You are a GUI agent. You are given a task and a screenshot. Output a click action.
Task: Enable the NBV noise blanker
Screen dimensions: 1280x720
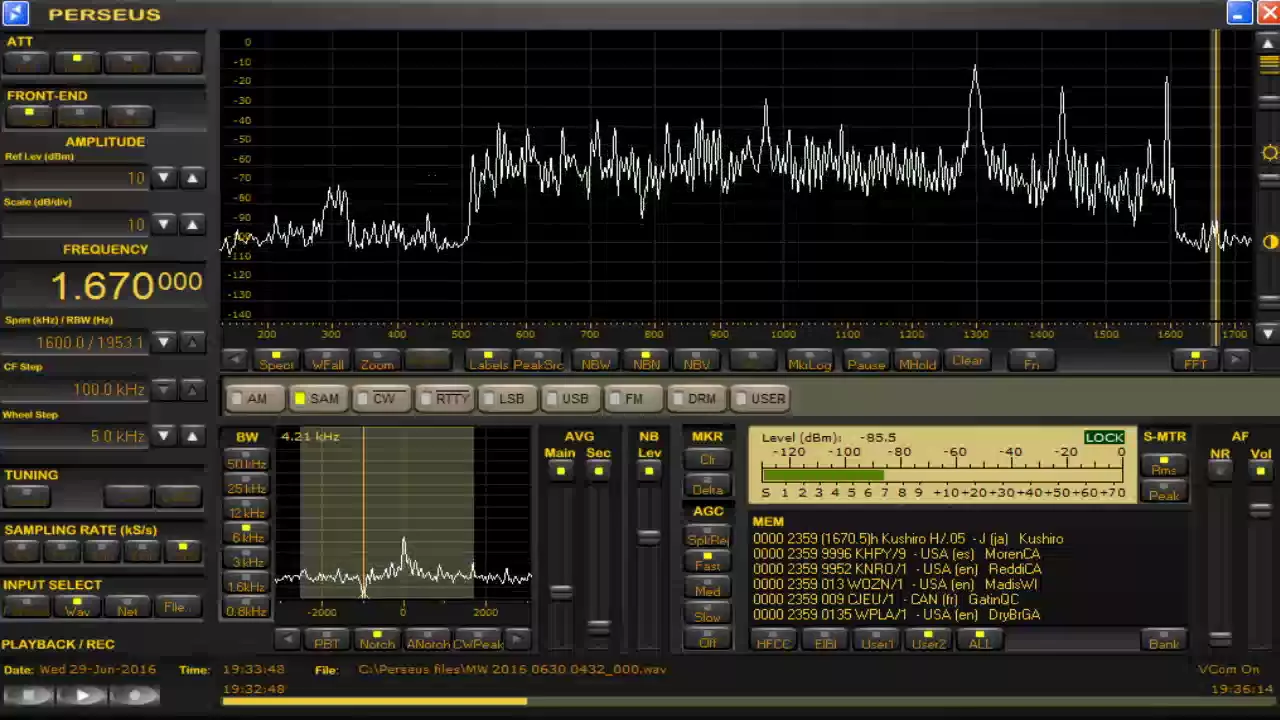point(696,361)
